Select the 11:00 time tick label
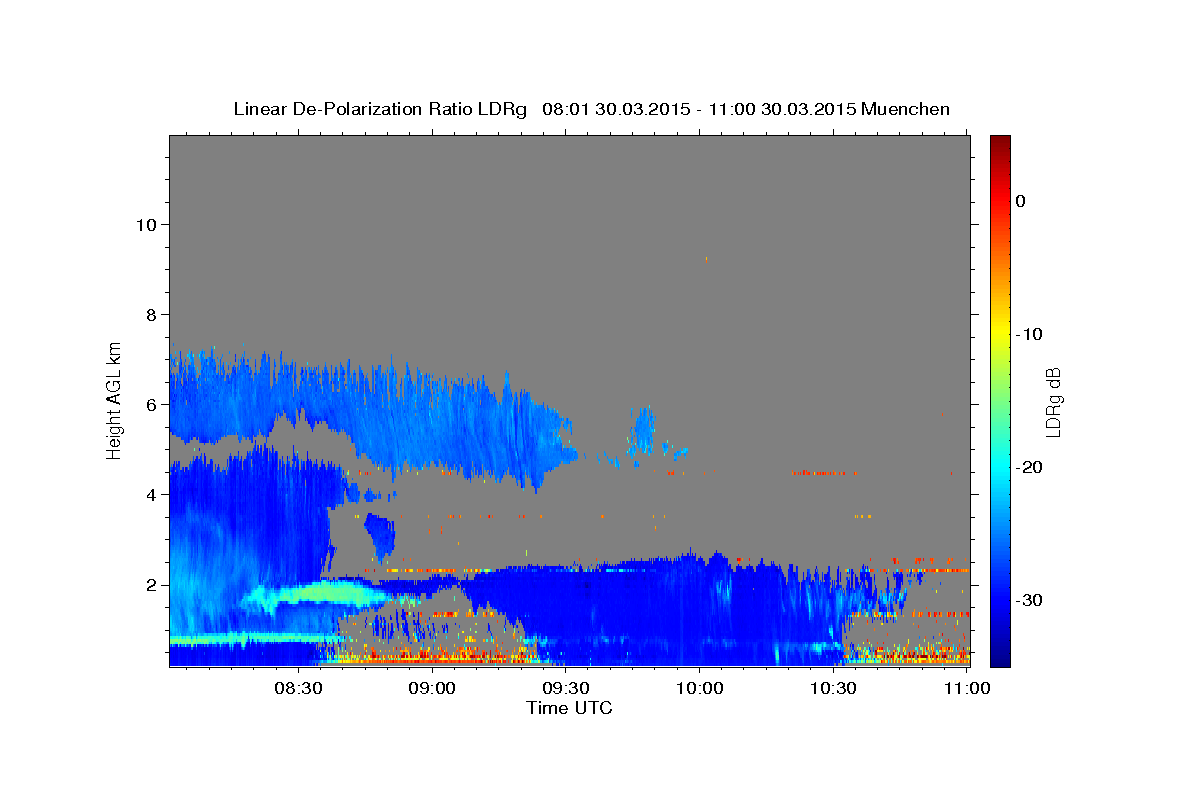This screenshot has height=800, width=1200. coord(965,688)
